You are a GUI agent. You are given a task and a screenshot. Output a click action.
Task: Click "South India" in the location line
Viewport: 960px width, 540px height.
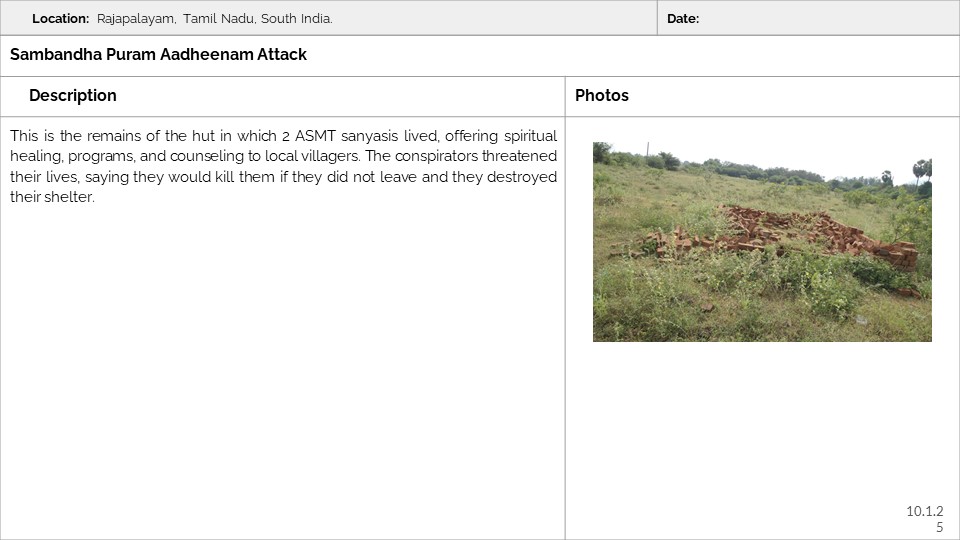(x=296, y=19)
